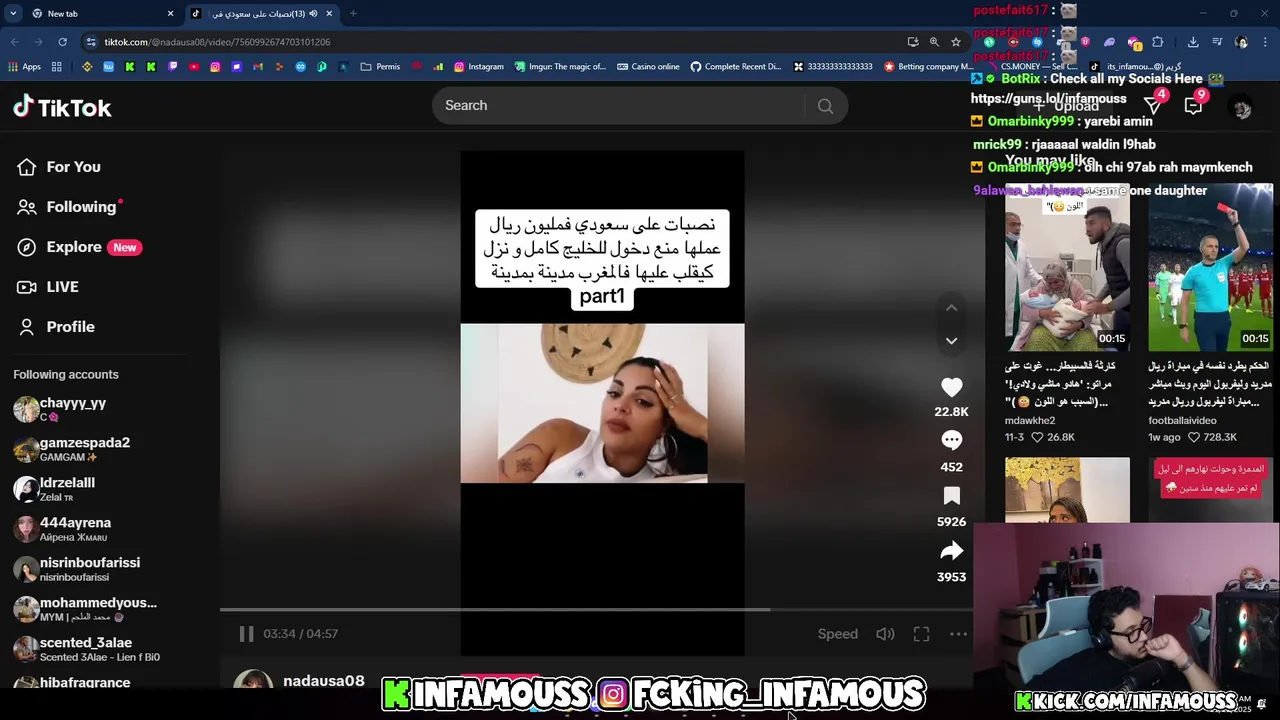Image resolution: width=1280 pixels, height=720 pixels.
Task: Open a new browser tab with plus
Action: coord(353,14)
